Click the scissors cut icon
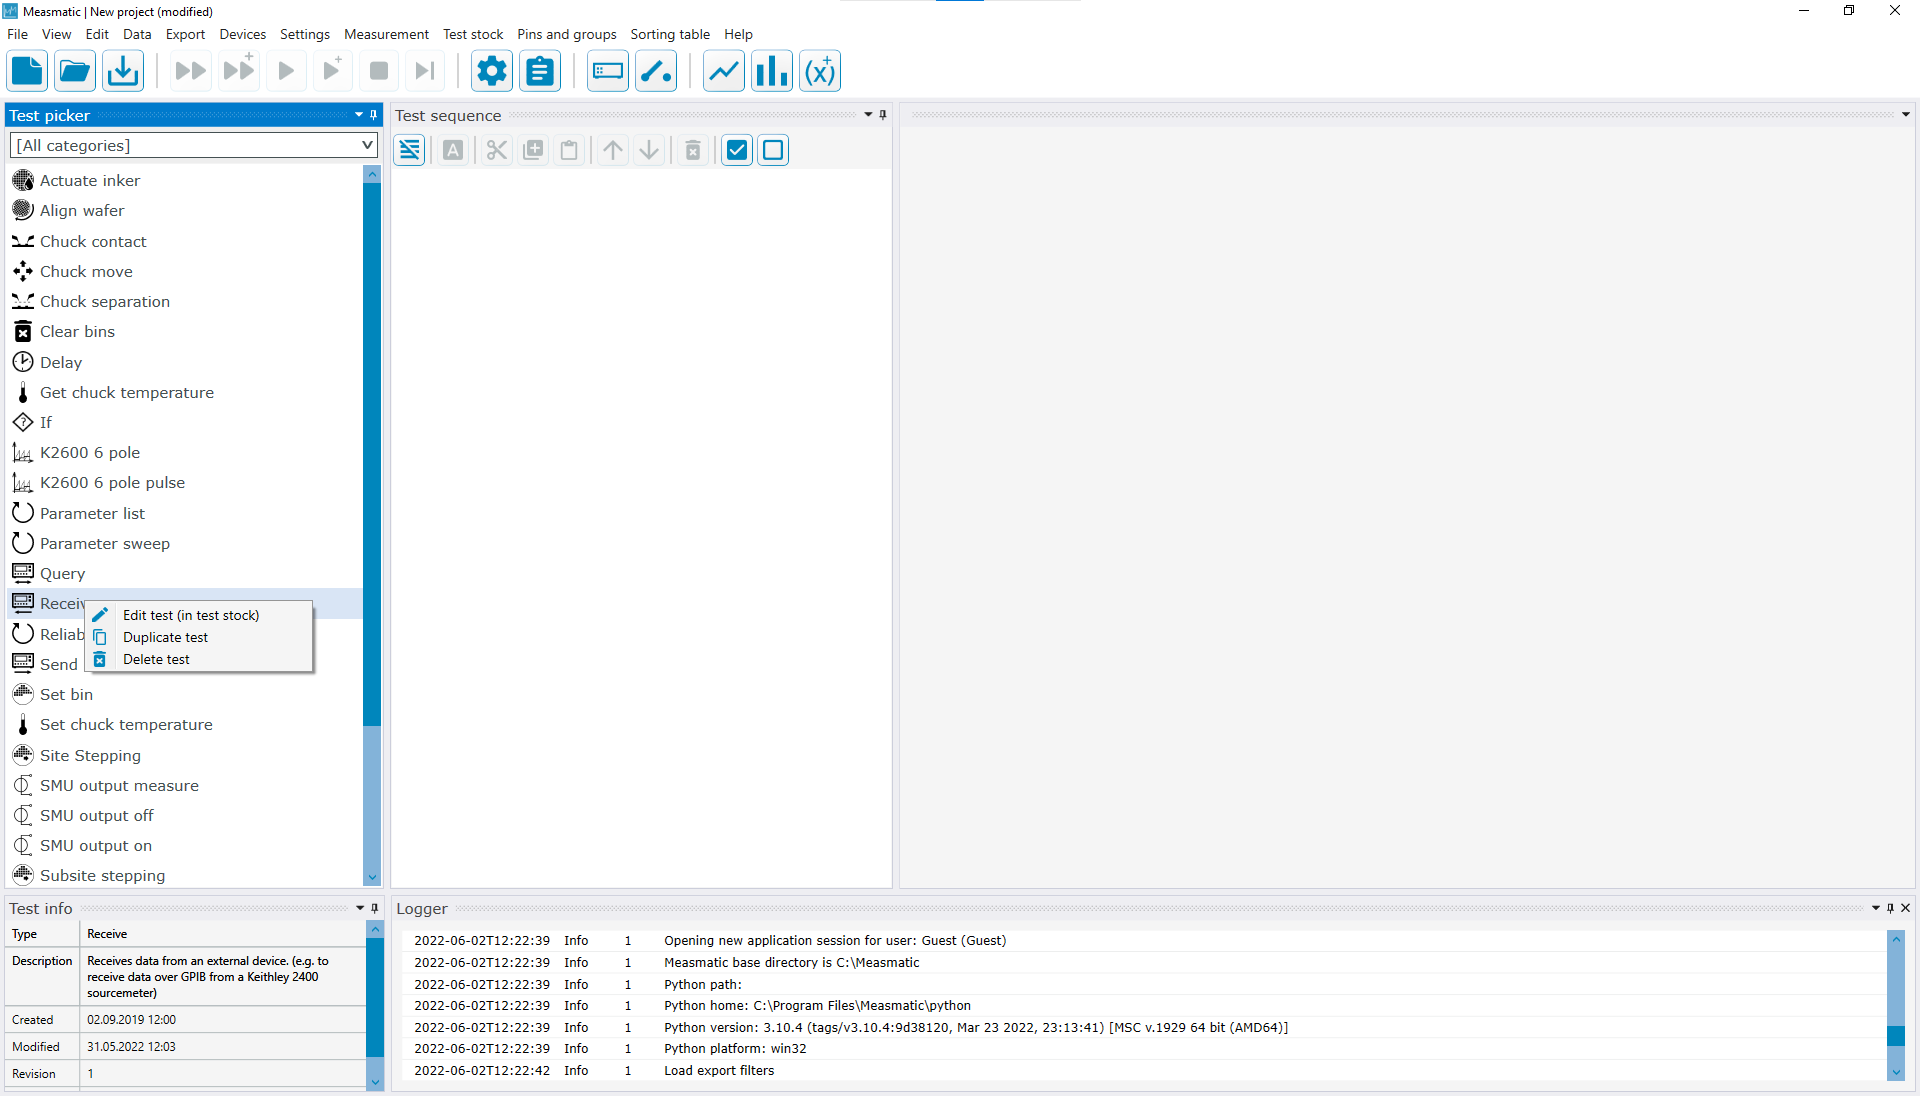 497,150
